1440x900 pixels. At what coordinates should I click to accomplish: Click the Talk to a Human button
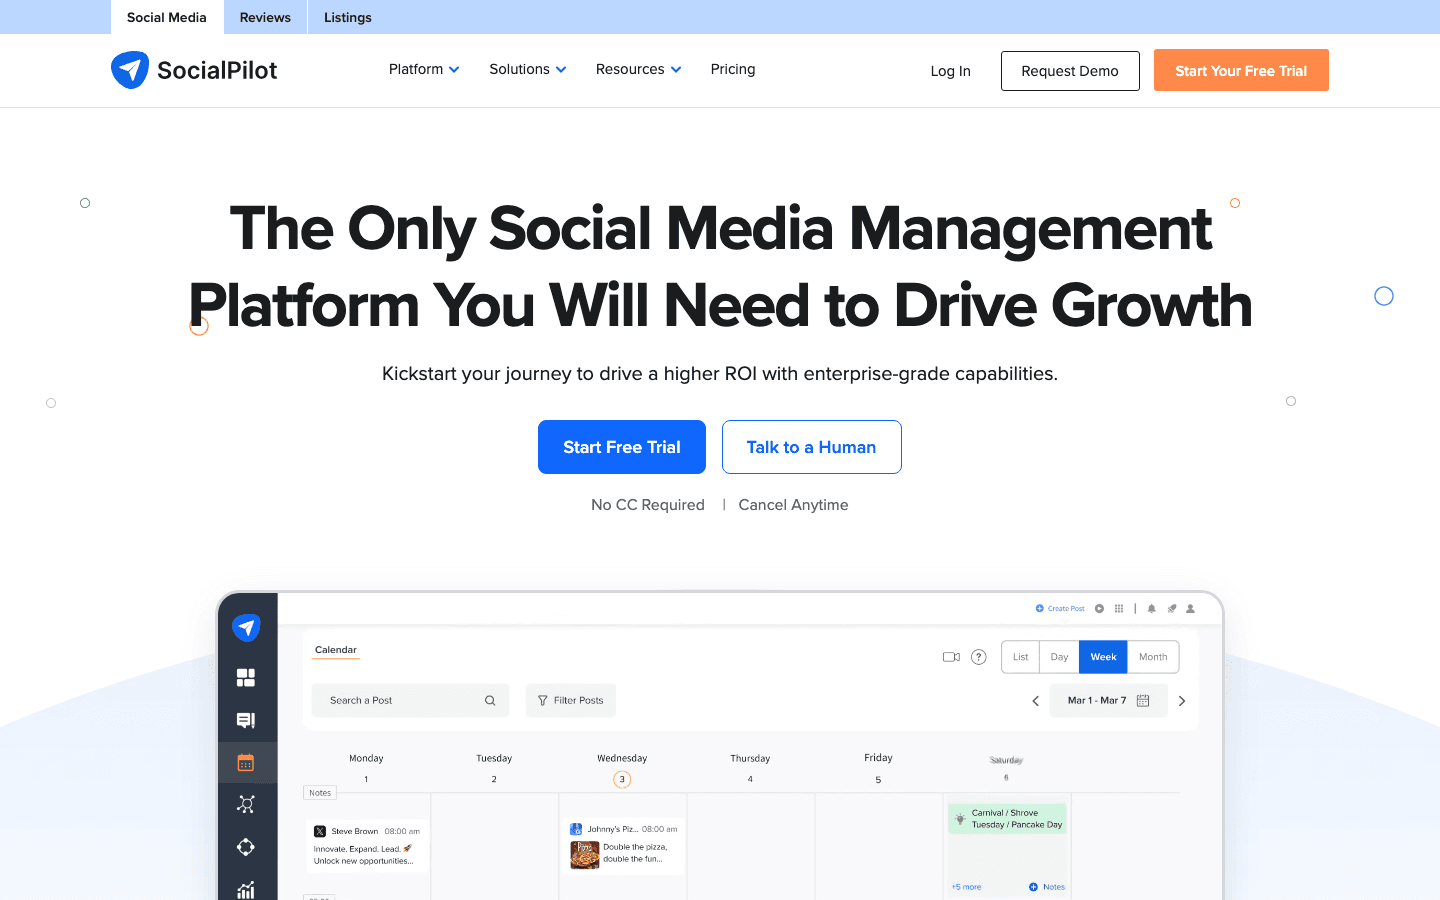(811, 447)
